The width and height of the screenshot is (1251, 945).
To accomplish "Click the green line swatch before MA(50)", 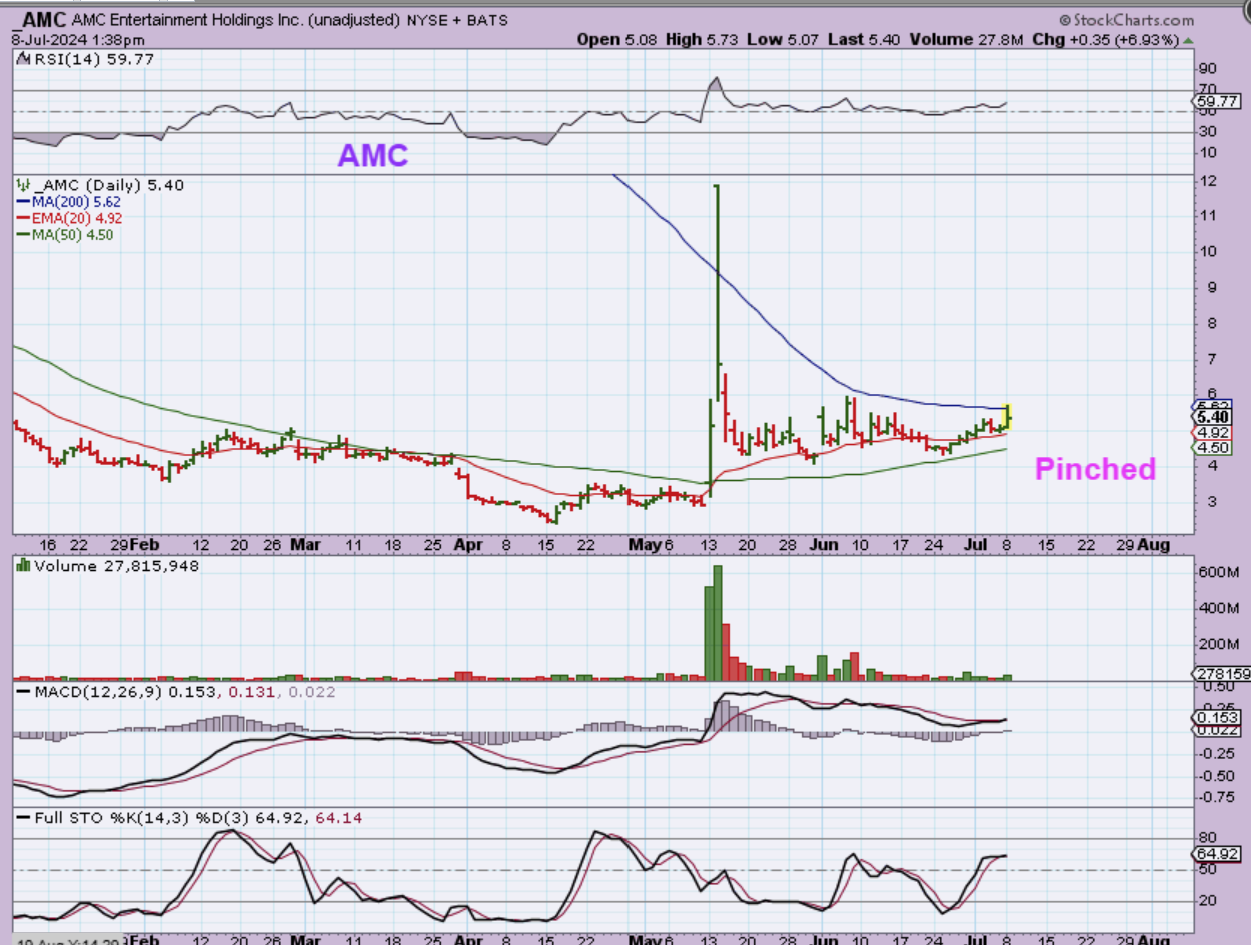I will click(24, 234).
